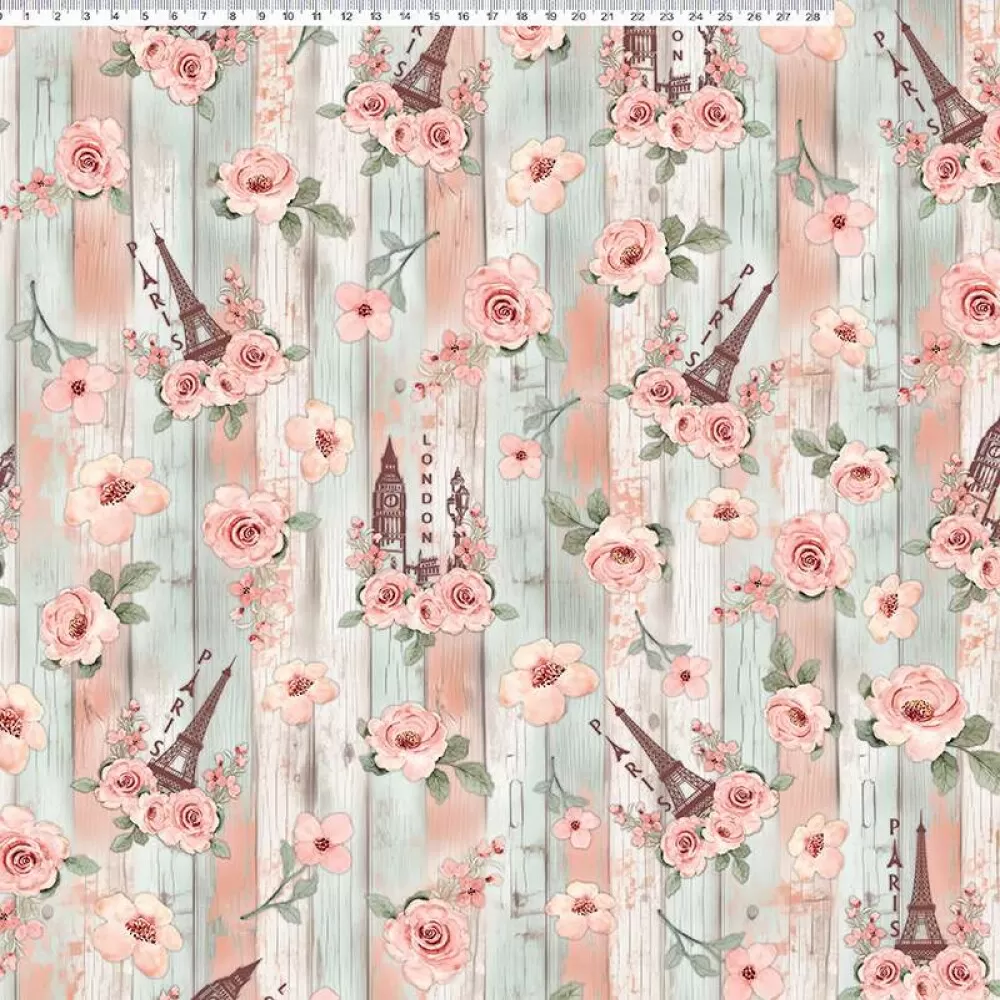Screen dimensions: 1000x1000
Task: Click the ruler mark labeled 16
Action: tap(463, 17)
